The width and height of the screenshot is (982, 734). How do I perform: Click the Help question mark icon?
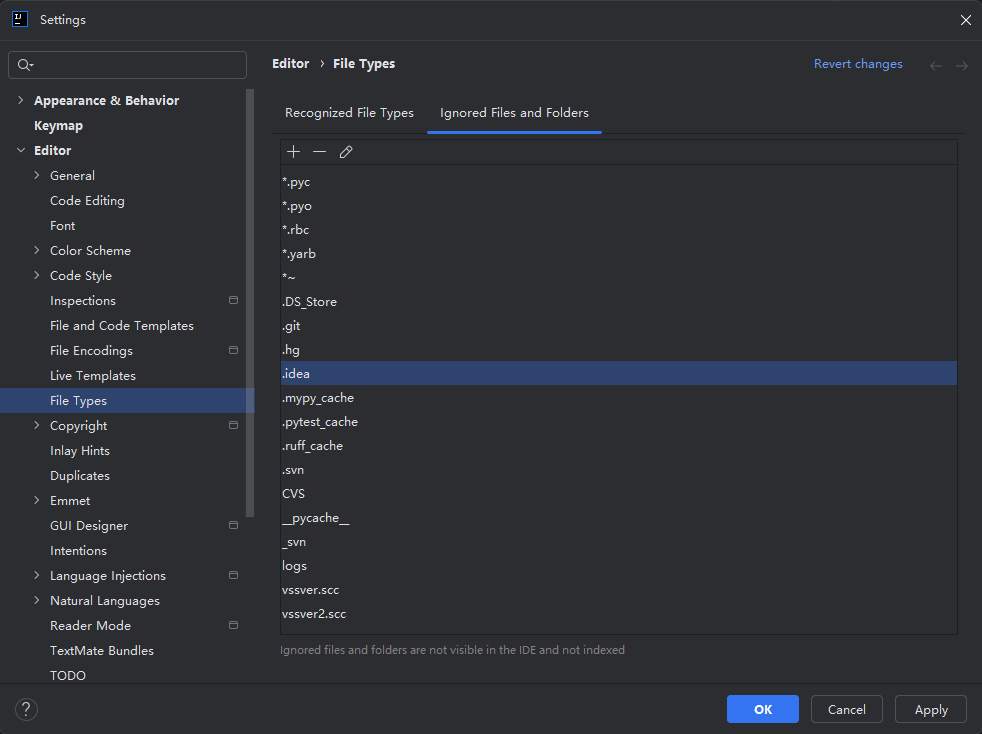pos(26,710)
